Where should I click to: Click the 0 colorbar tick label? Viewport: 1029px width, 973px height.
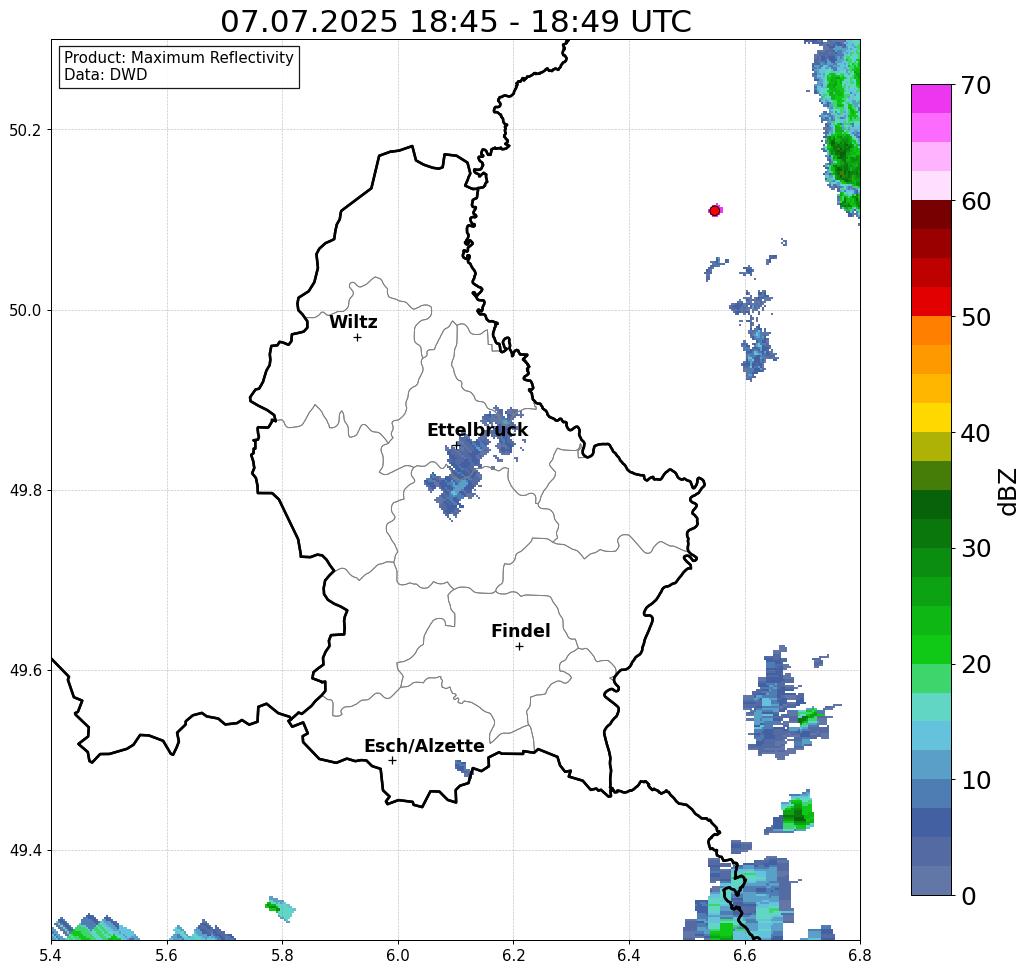pyautogui.click(x=969, y=896)
